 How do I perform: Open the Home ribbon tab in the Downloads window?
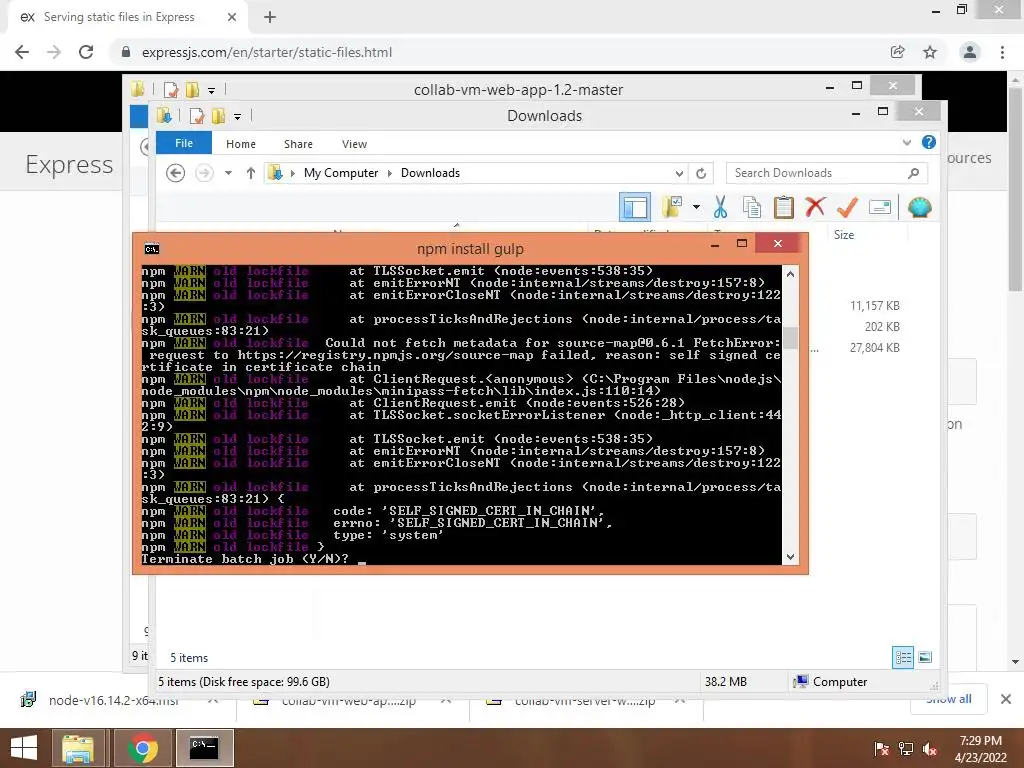click(240, 144)
